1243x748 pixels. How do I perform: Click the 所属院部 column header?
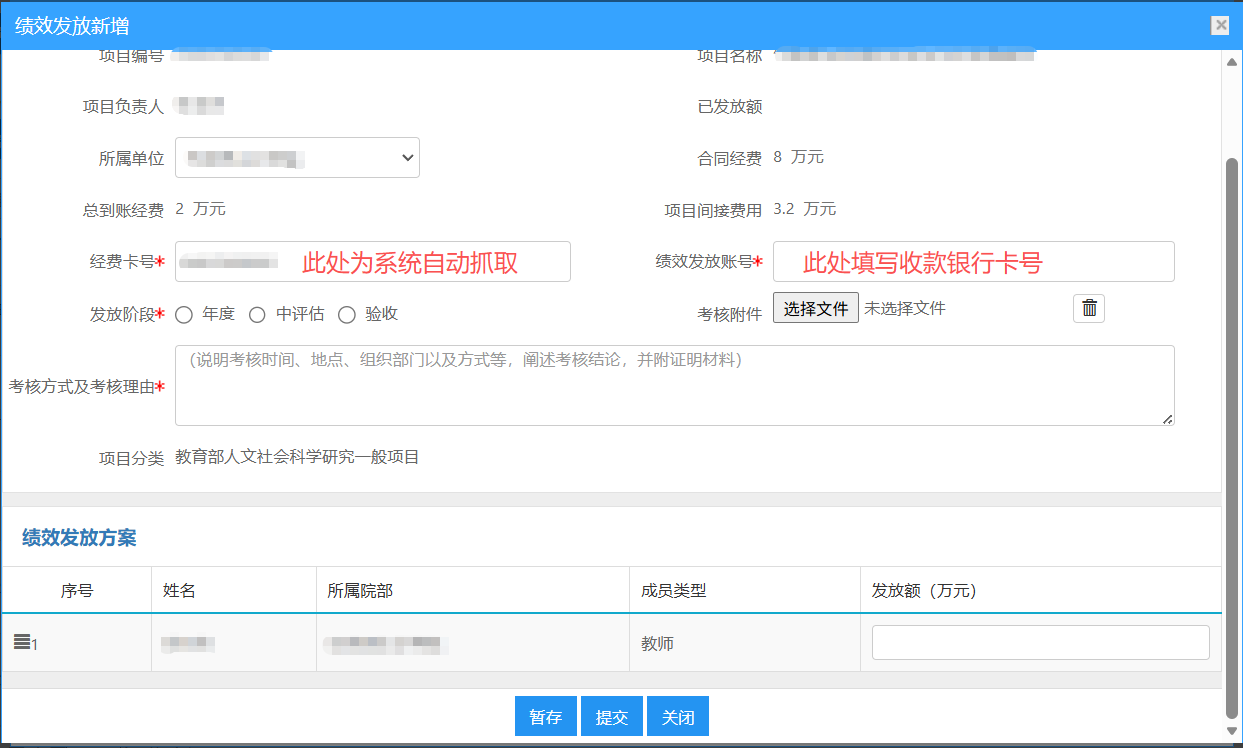[360, 591]
